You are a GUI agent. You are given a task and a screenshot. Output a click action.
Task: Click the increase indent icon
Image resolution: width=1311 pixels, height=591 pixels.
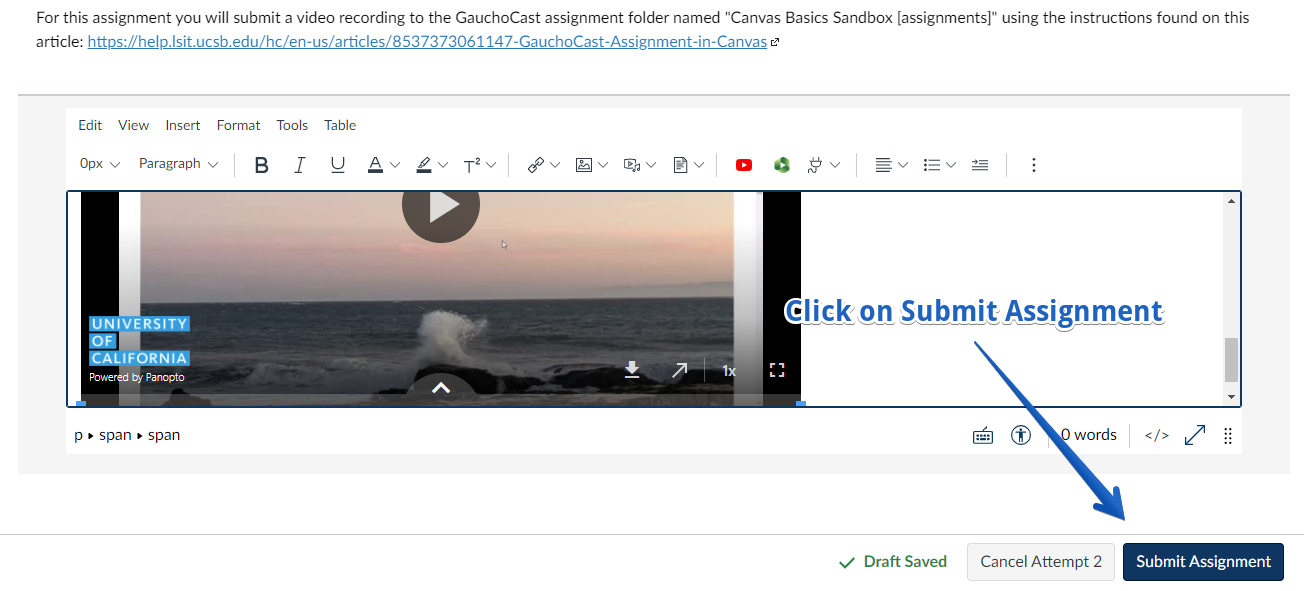pyautogui.click(x=980, y=165)
